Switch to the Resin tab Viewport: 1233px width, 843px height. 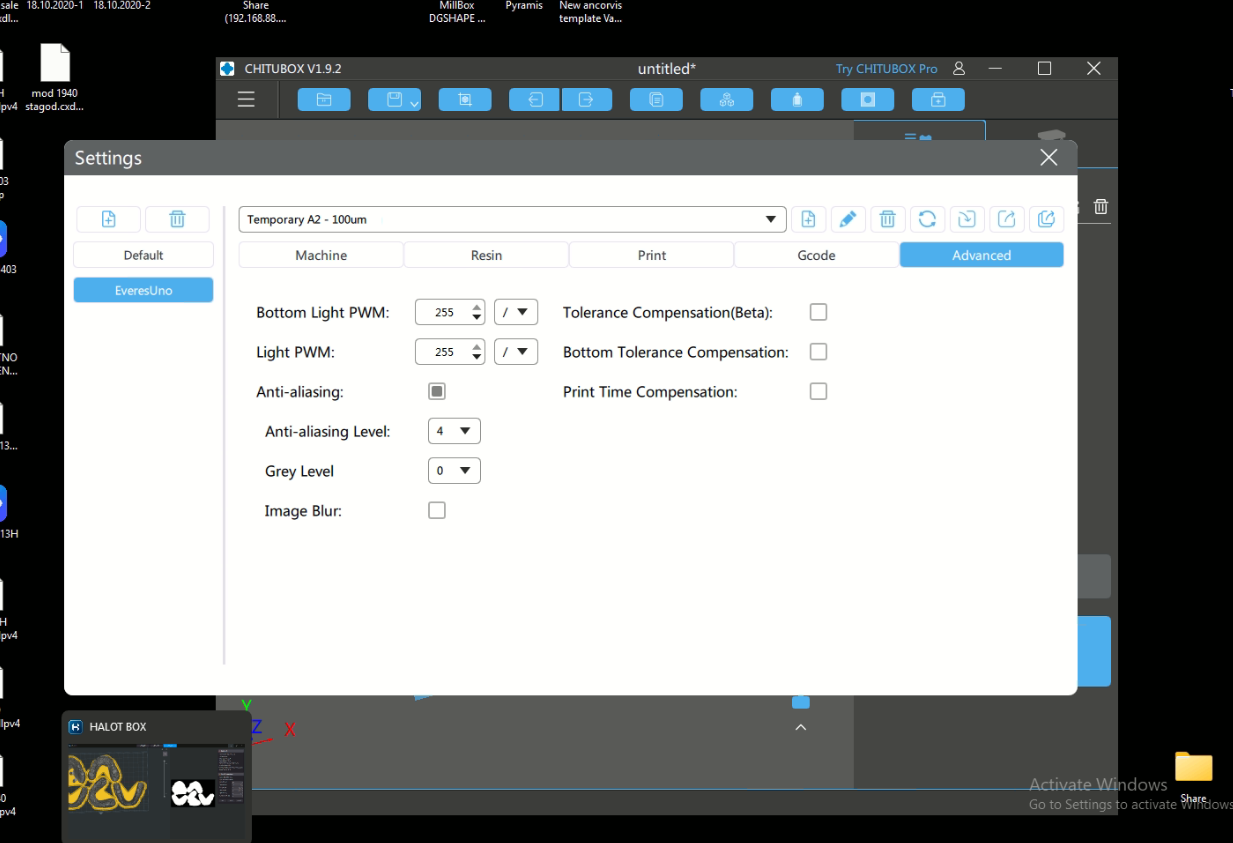click(486, 255)
